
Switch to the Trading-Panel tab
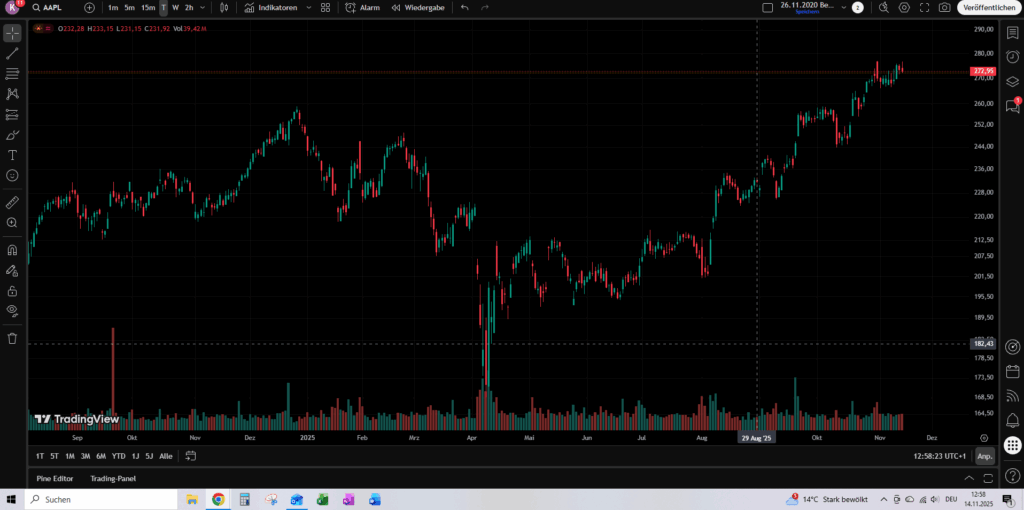[113, 478]
